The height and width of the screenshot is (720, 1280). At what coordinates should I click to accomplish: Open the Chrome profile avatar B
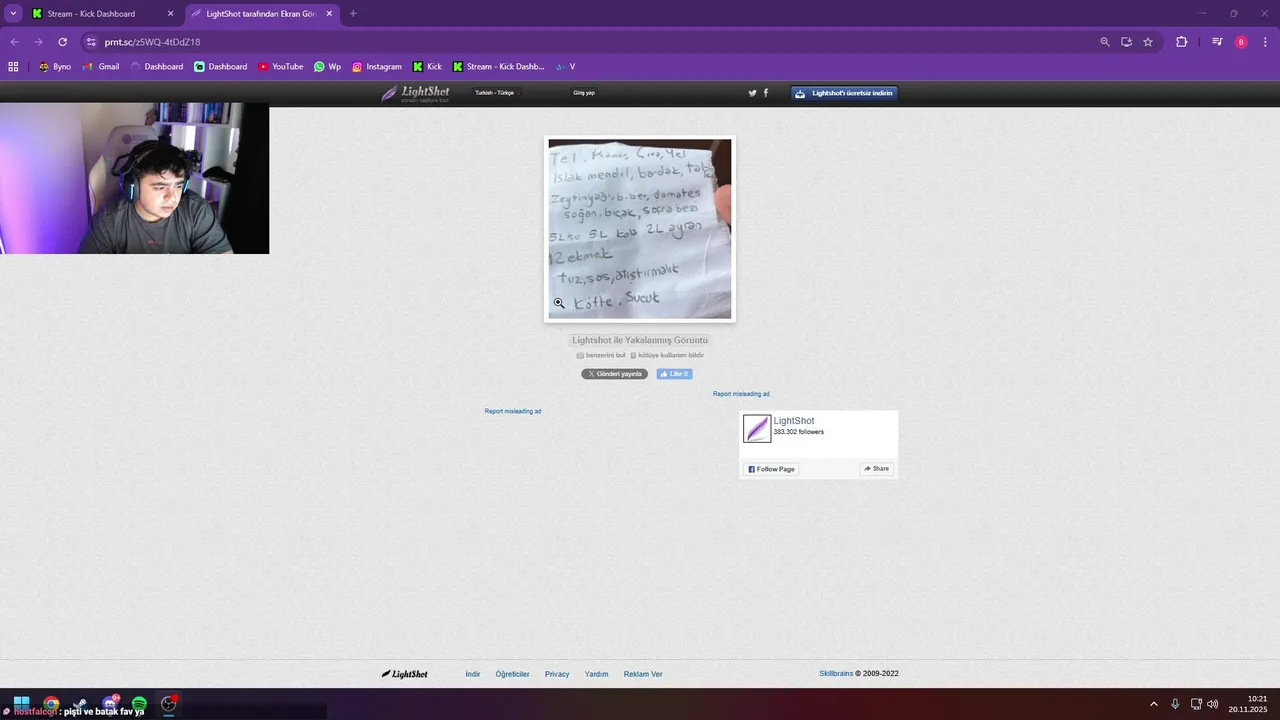pos(1241,42)
